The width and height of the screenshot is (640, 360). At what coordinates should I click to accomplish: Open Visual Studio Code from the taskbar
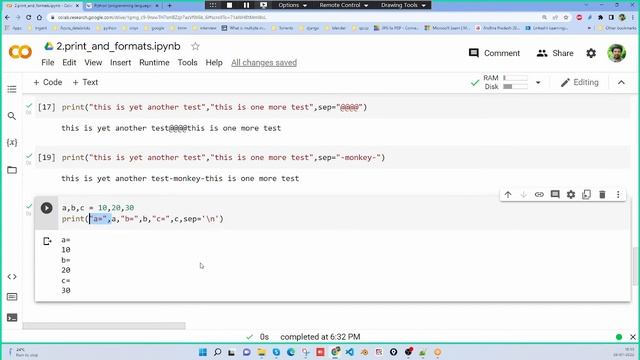(349, 352)
